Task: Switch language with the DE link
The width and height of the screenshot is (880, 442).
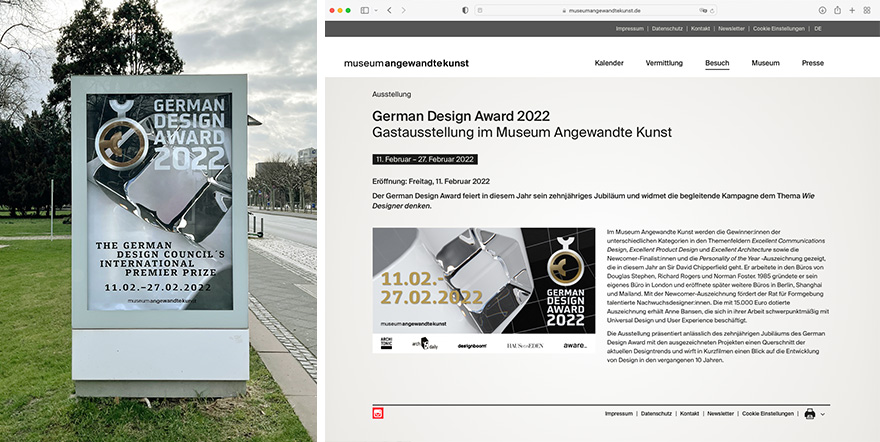Action: click(818, 29)
